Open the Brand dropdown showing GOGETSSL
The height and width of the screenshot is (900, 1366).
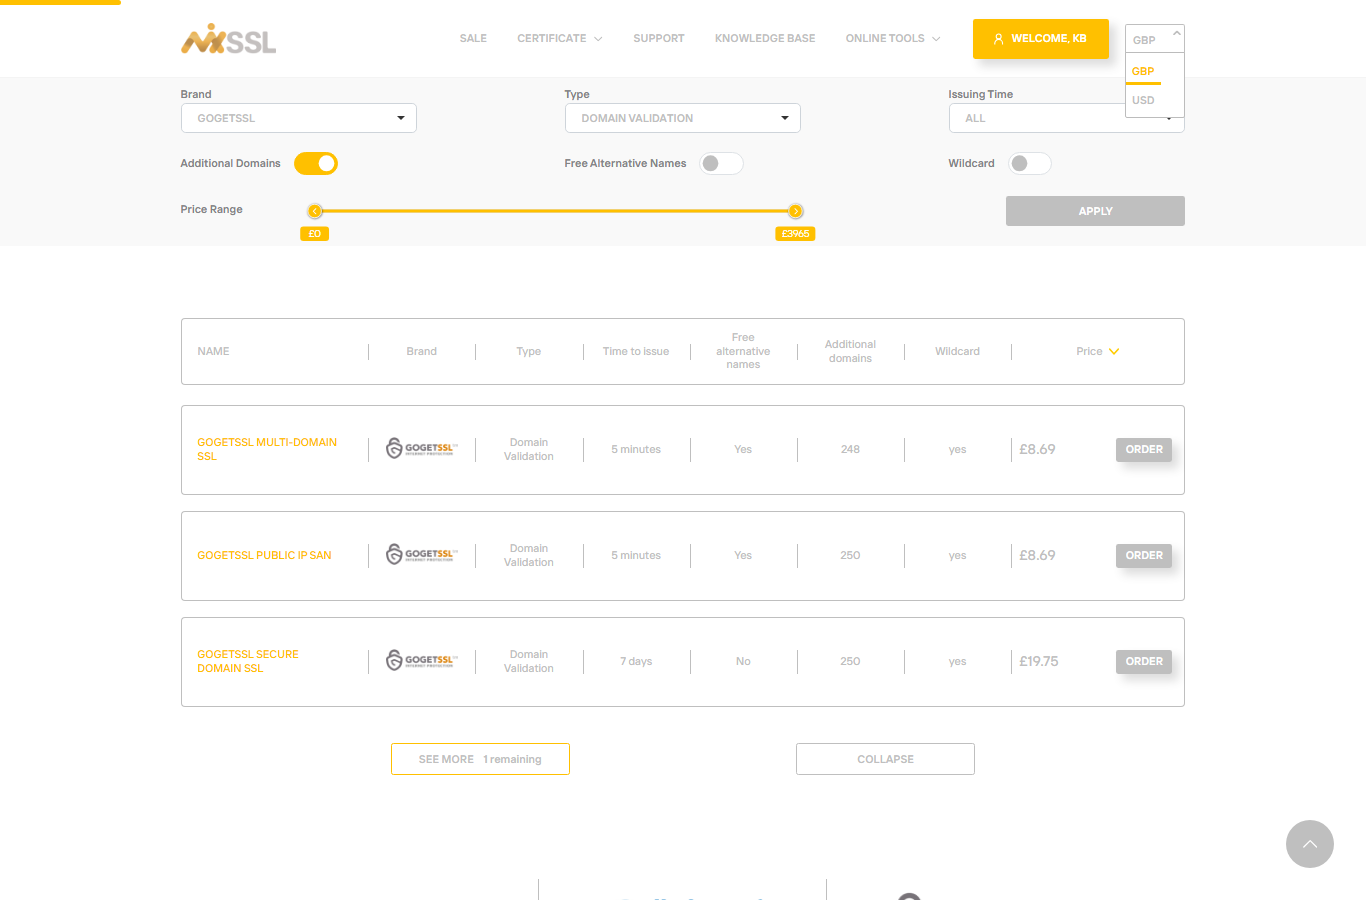pyautogui.click(x=299, y=118)
